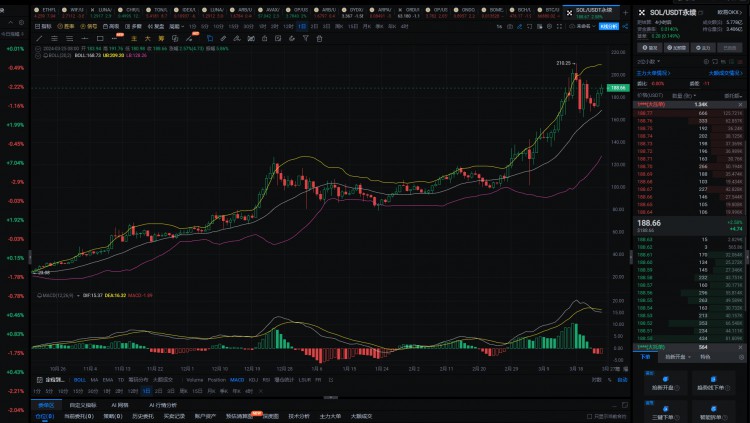Screen dimensions: 750x423
Task: Toggle the TD main indicator
Action: 121,380
